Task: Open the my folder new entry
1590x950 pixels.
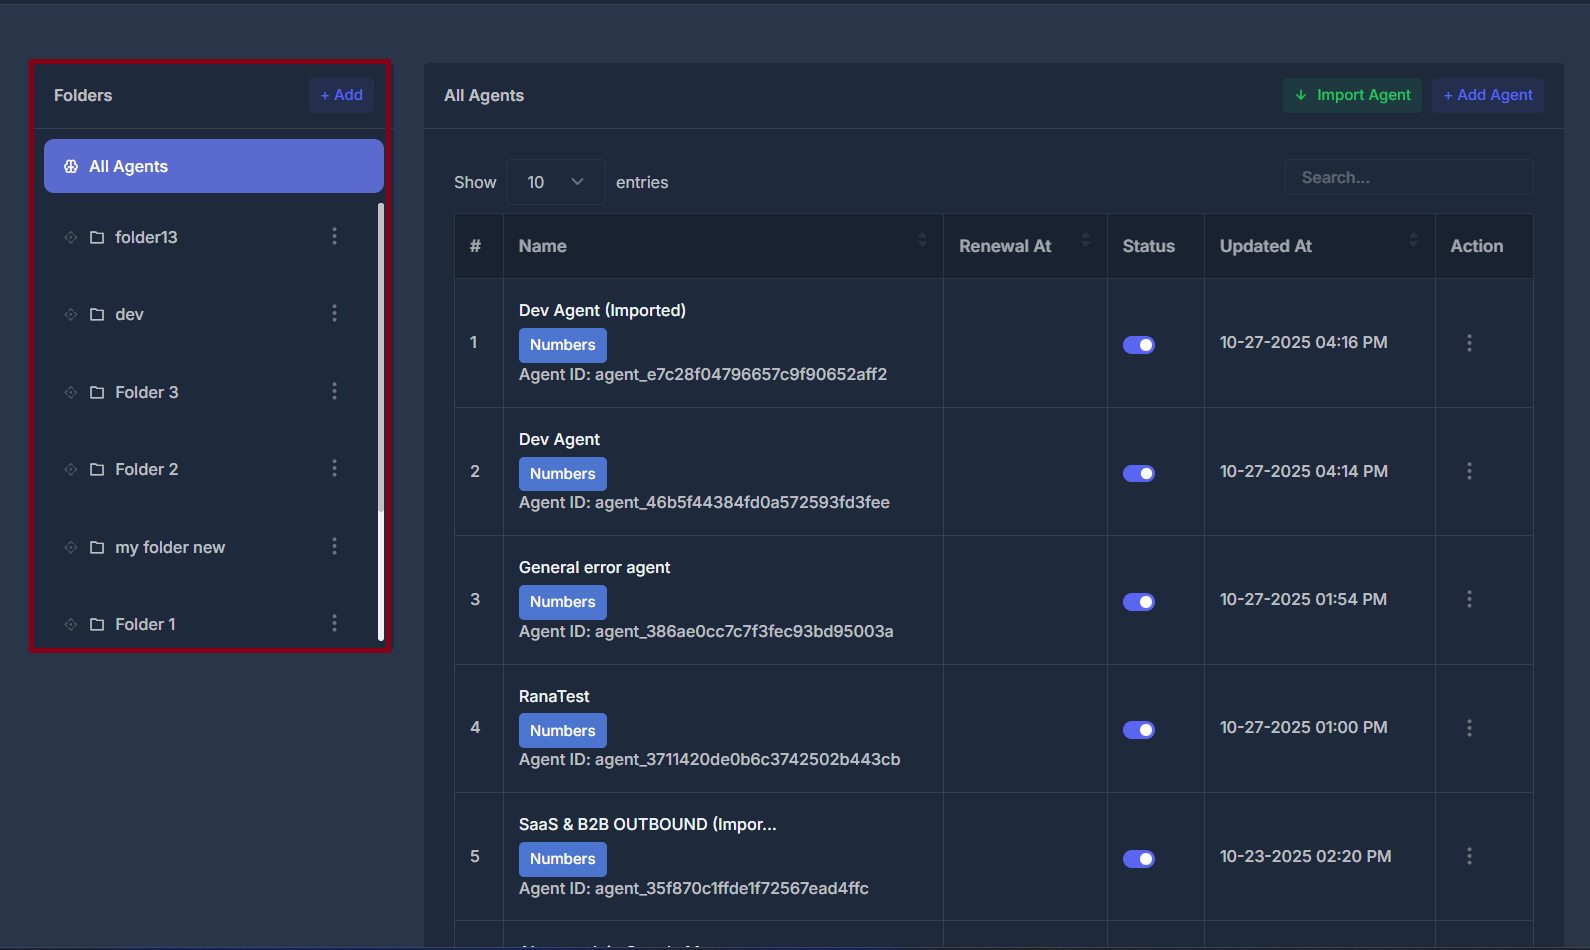Action: pos(170,547)
